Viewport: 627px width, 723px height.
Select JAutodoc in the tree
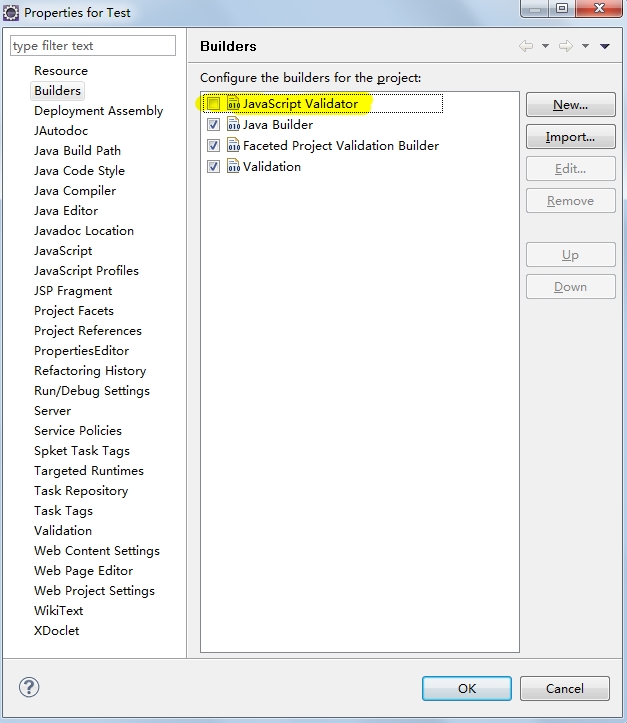pos(61,130)
